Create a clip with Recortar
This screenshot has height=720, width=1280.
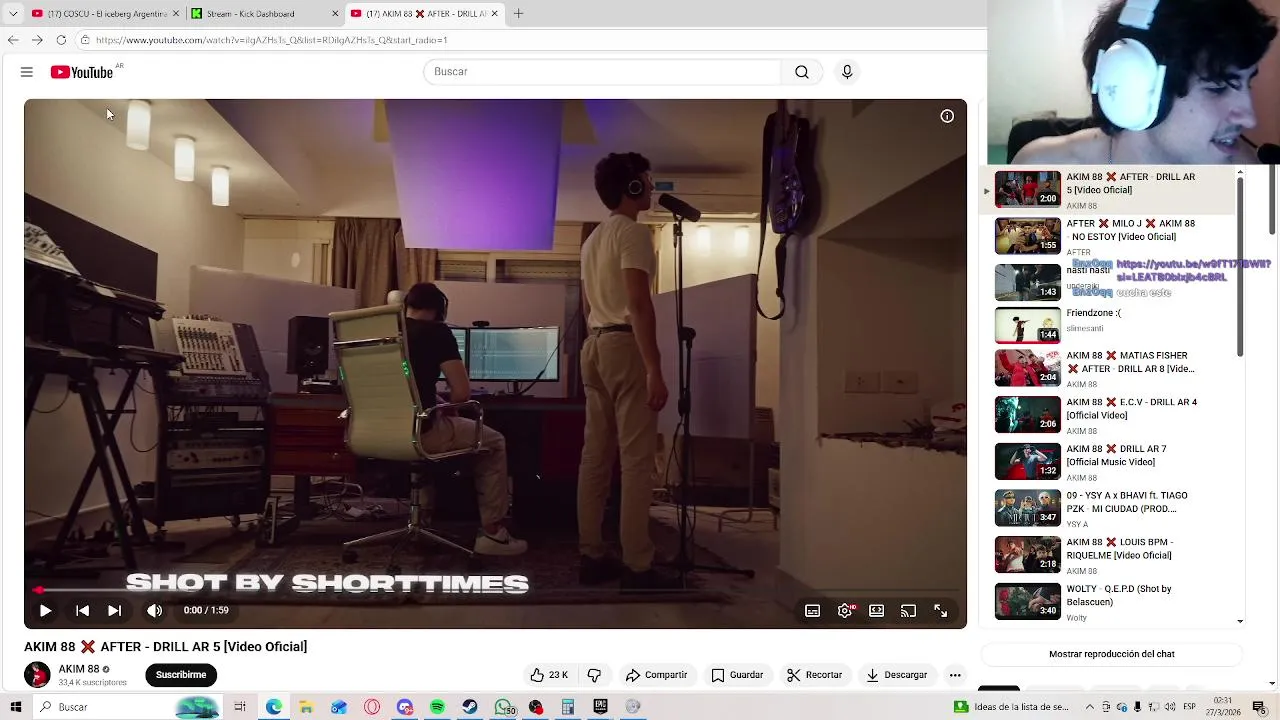pos(814,675)
